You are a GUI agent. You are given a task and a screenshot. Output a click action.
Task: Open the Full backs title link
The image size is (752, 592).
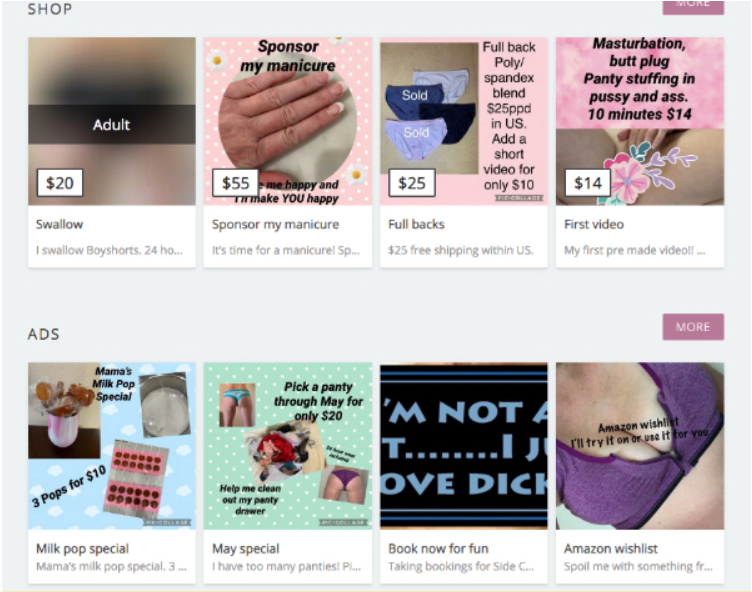[x=416, y=225]
